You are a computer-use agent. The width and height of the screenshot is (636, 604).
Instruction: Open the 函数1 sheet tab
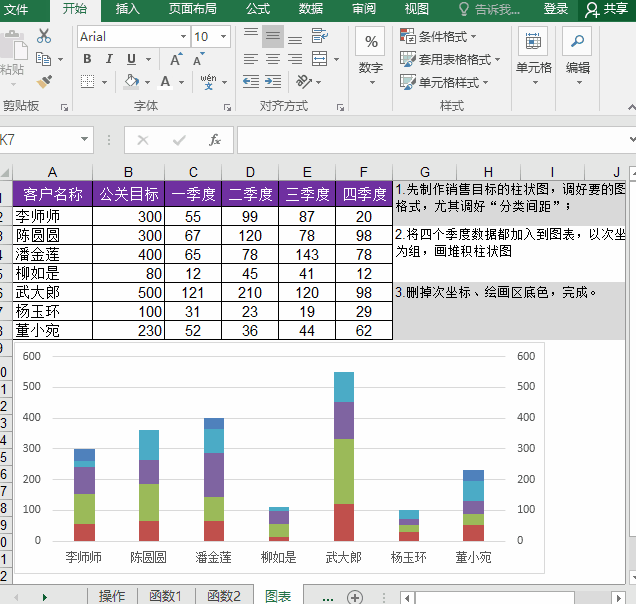165,596
